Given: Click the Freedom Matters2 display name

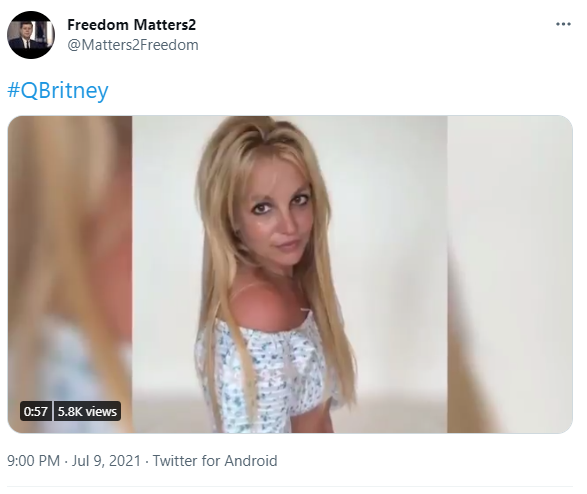Looking at the screenshot, I should point(131,25).
